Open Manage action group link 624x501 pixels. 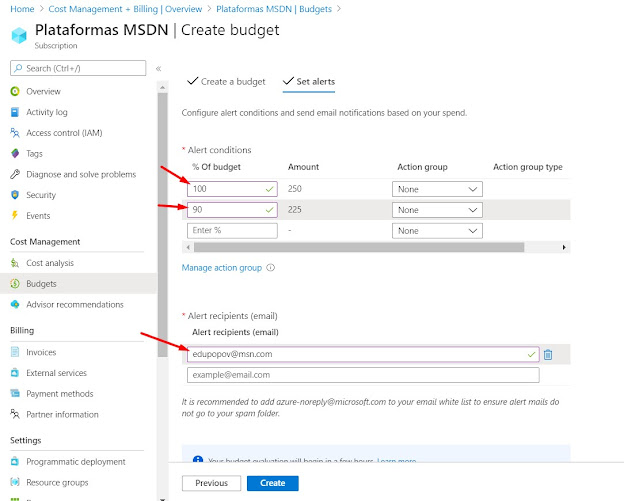(x=222, y=268)
